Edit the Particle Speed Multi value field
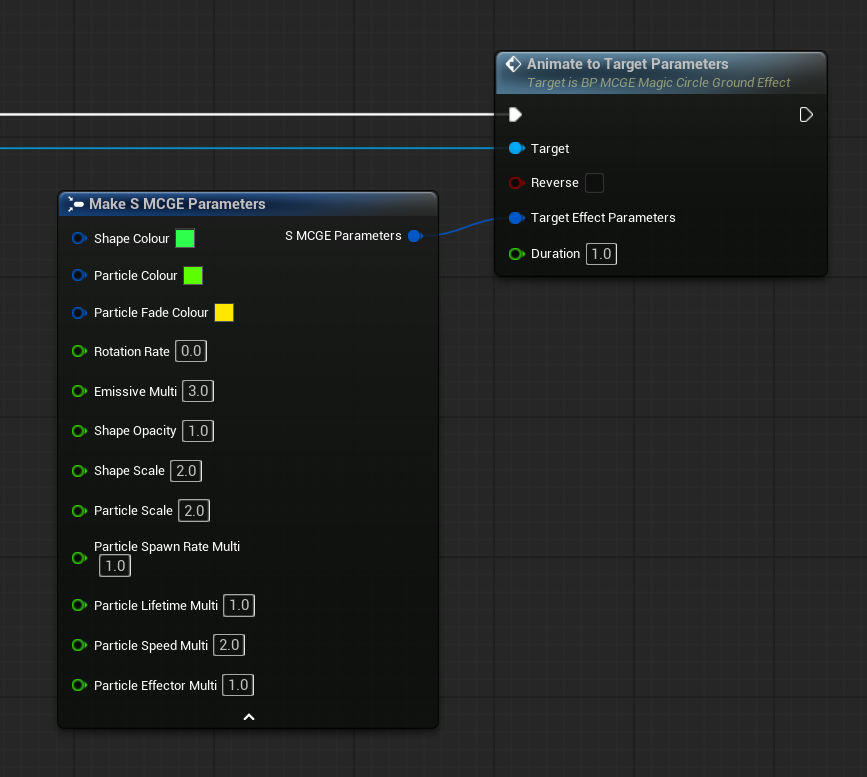Viewport: 867px width, 777px height. click(x=229, y=645)
